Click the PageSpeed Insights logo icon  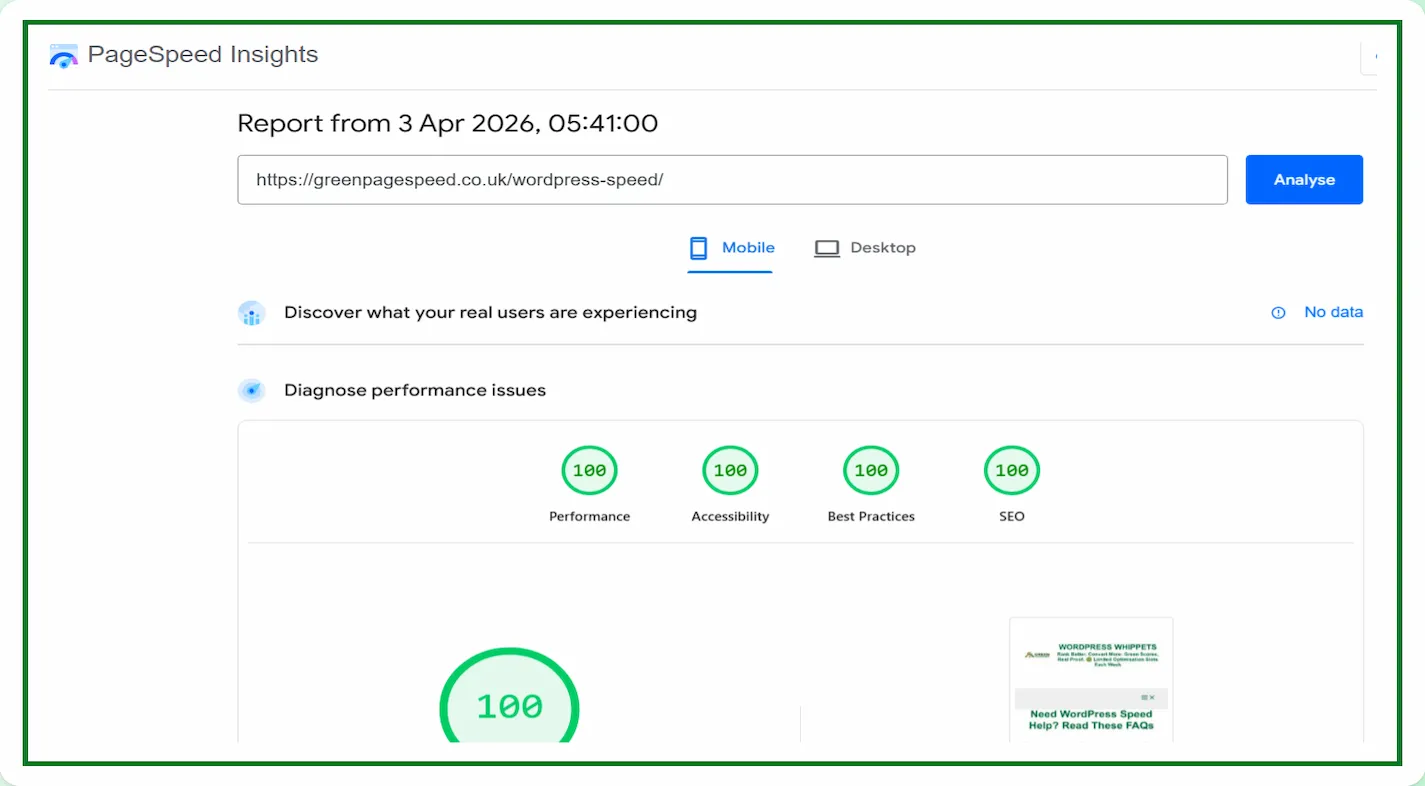pos(63,55)
